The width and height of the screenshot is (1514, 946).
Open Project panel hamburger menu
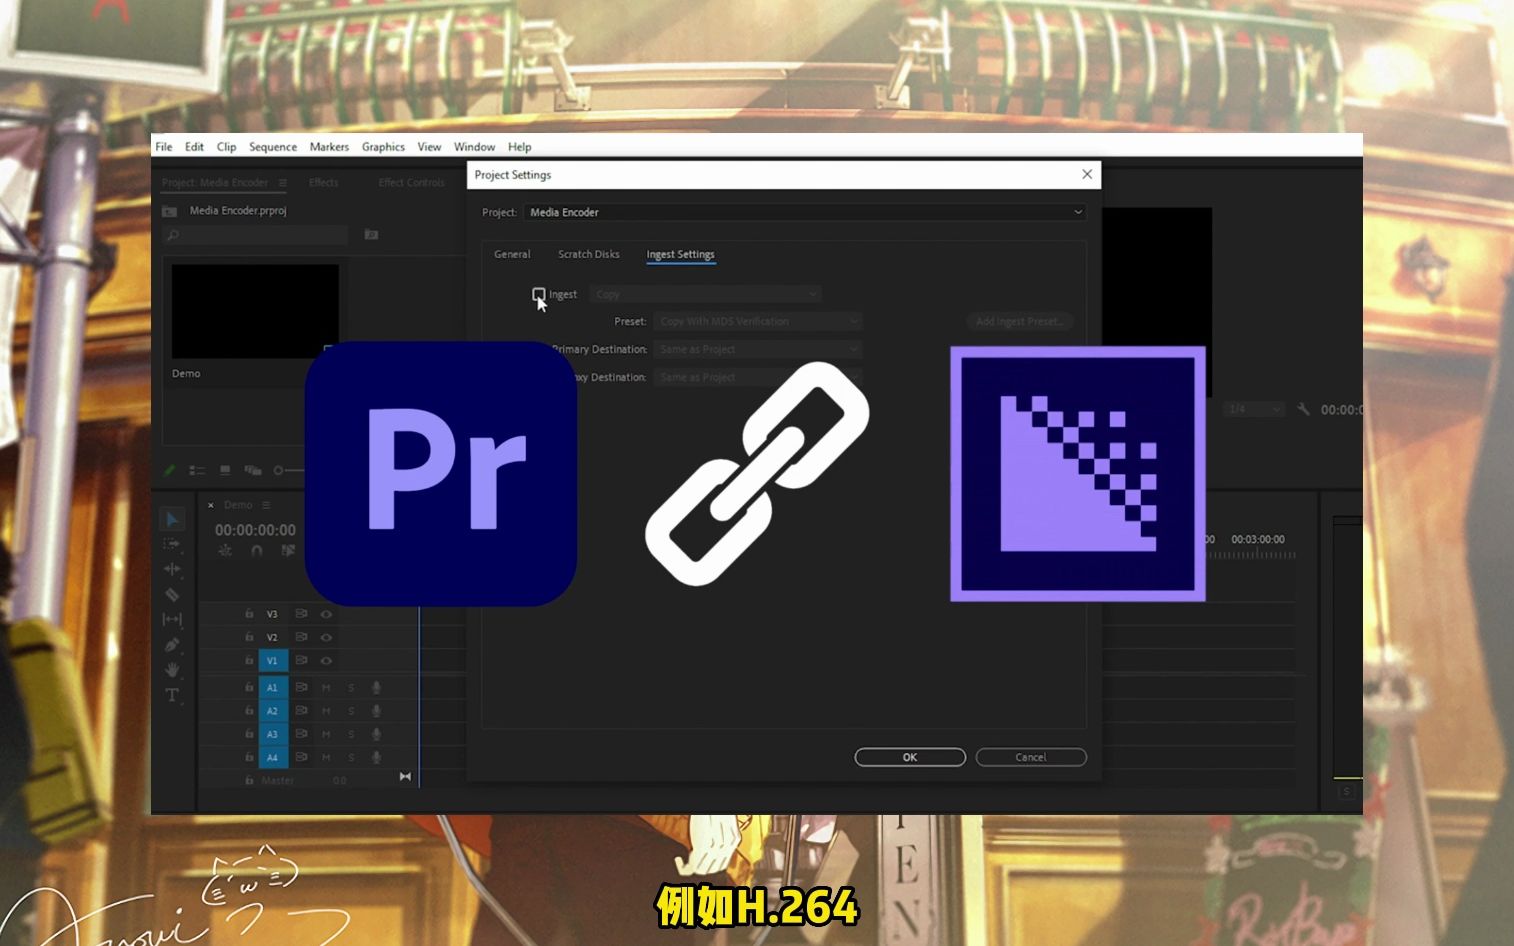coord(283,183)
